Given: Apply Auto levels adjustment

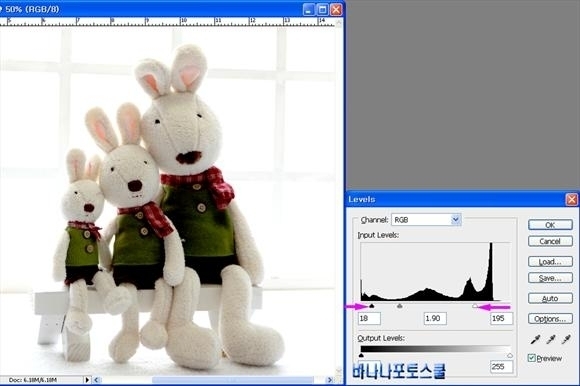Looking at the screenshot, I should 550,298.
